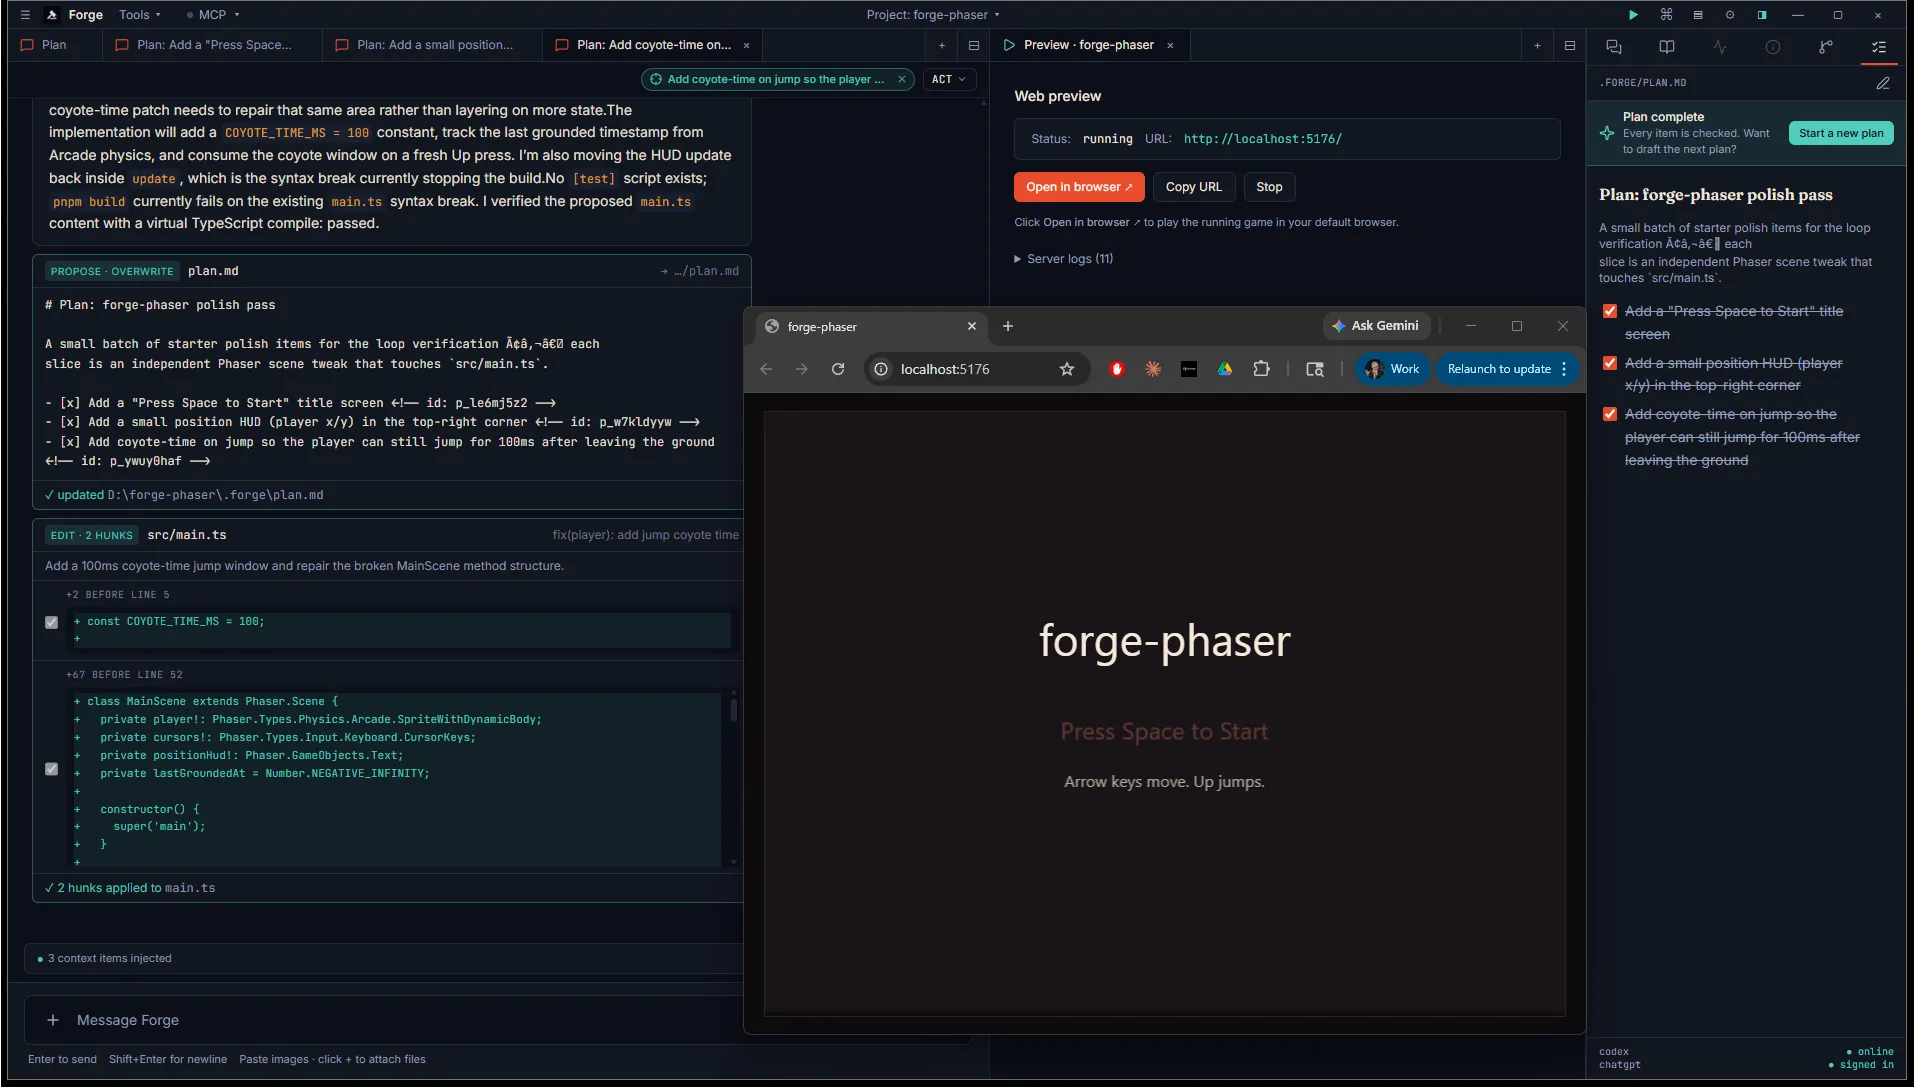Switch to the 'Plan: Add a "Press Space...' tab
The width and height of the screenshot is (1914, 1087).
click(213, 45)
